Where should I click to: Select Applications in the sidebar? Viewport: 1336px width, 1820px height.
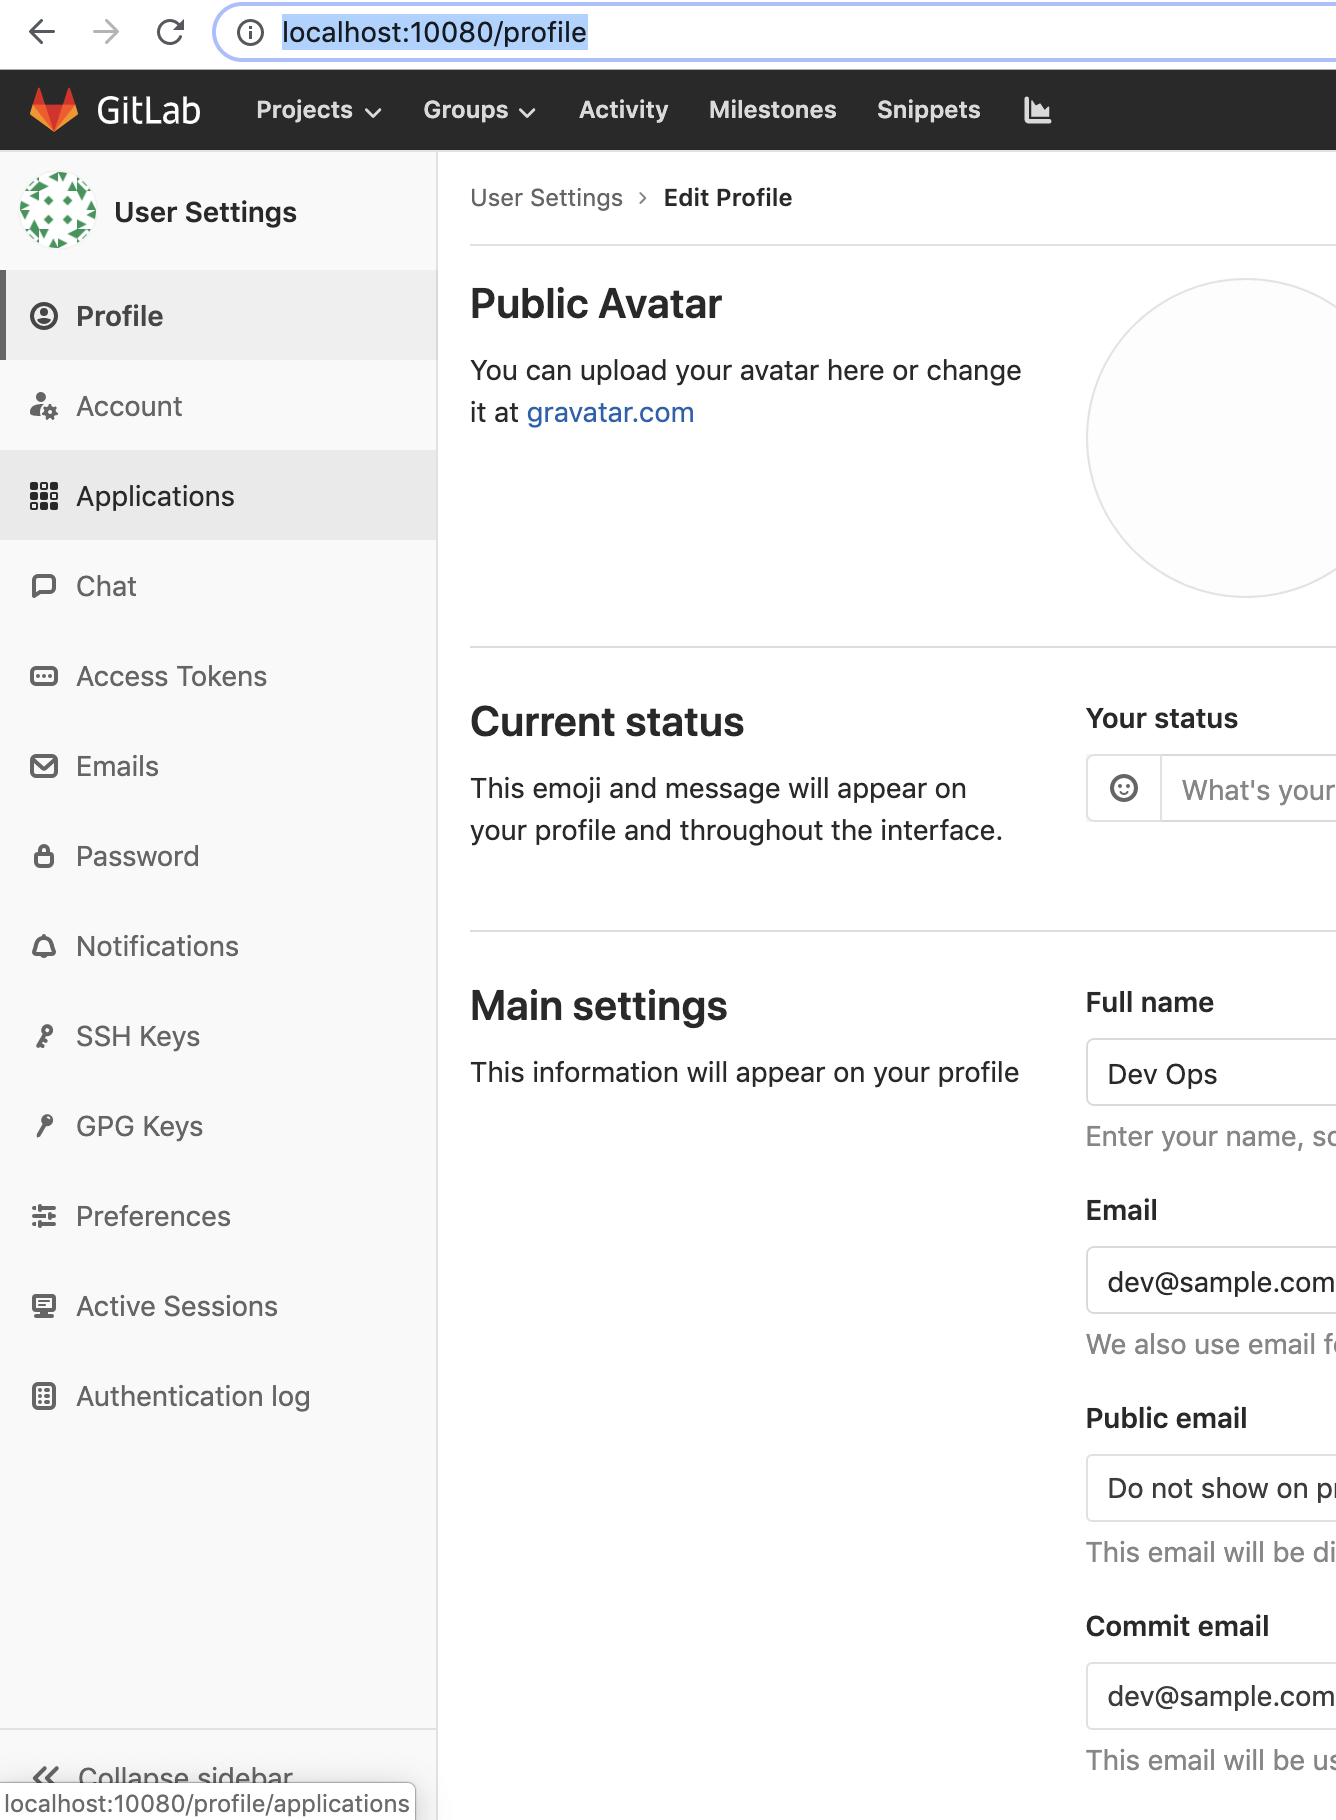pyautogui.click(x=218, y=495)
